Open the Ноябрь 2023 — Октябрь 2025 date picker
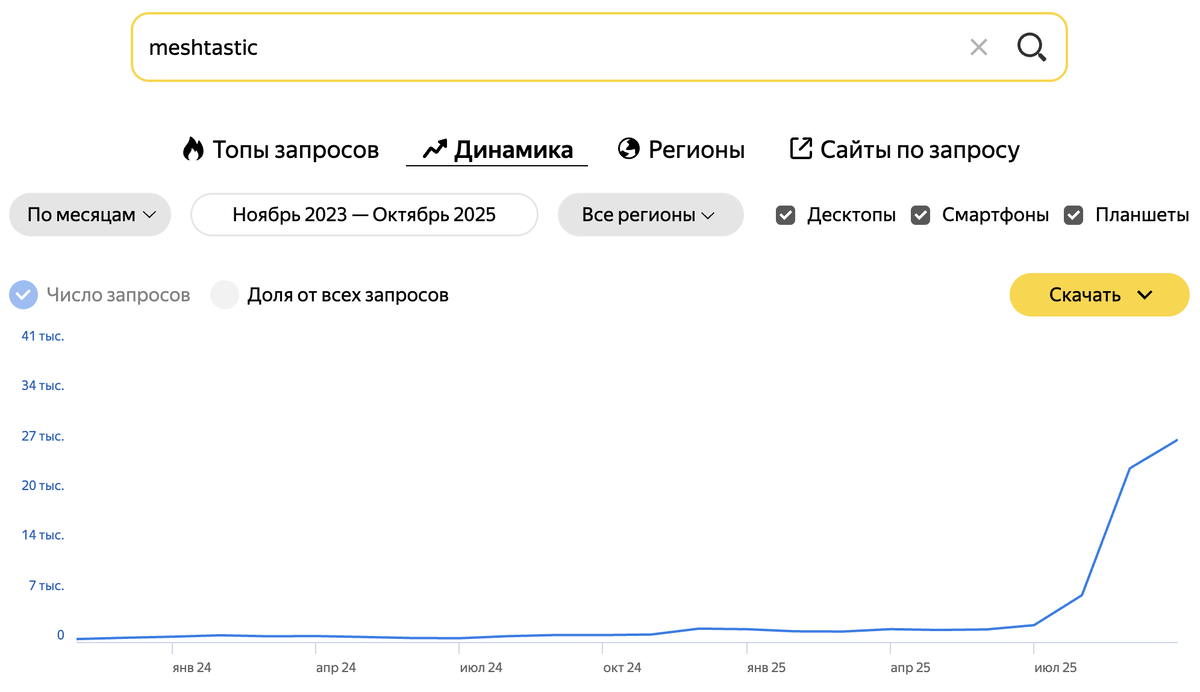This screenshot has width=1200, height=692. click(364, 214)
